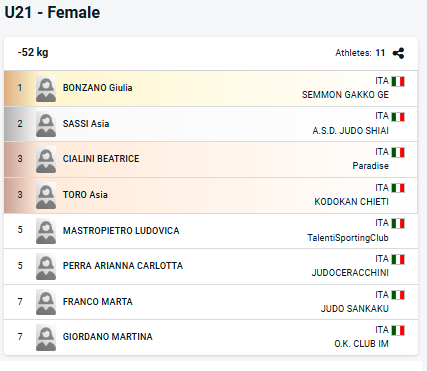
Task: Click the Italian flag beside SEMMON GAKKO GE
Action: [398, 81]
